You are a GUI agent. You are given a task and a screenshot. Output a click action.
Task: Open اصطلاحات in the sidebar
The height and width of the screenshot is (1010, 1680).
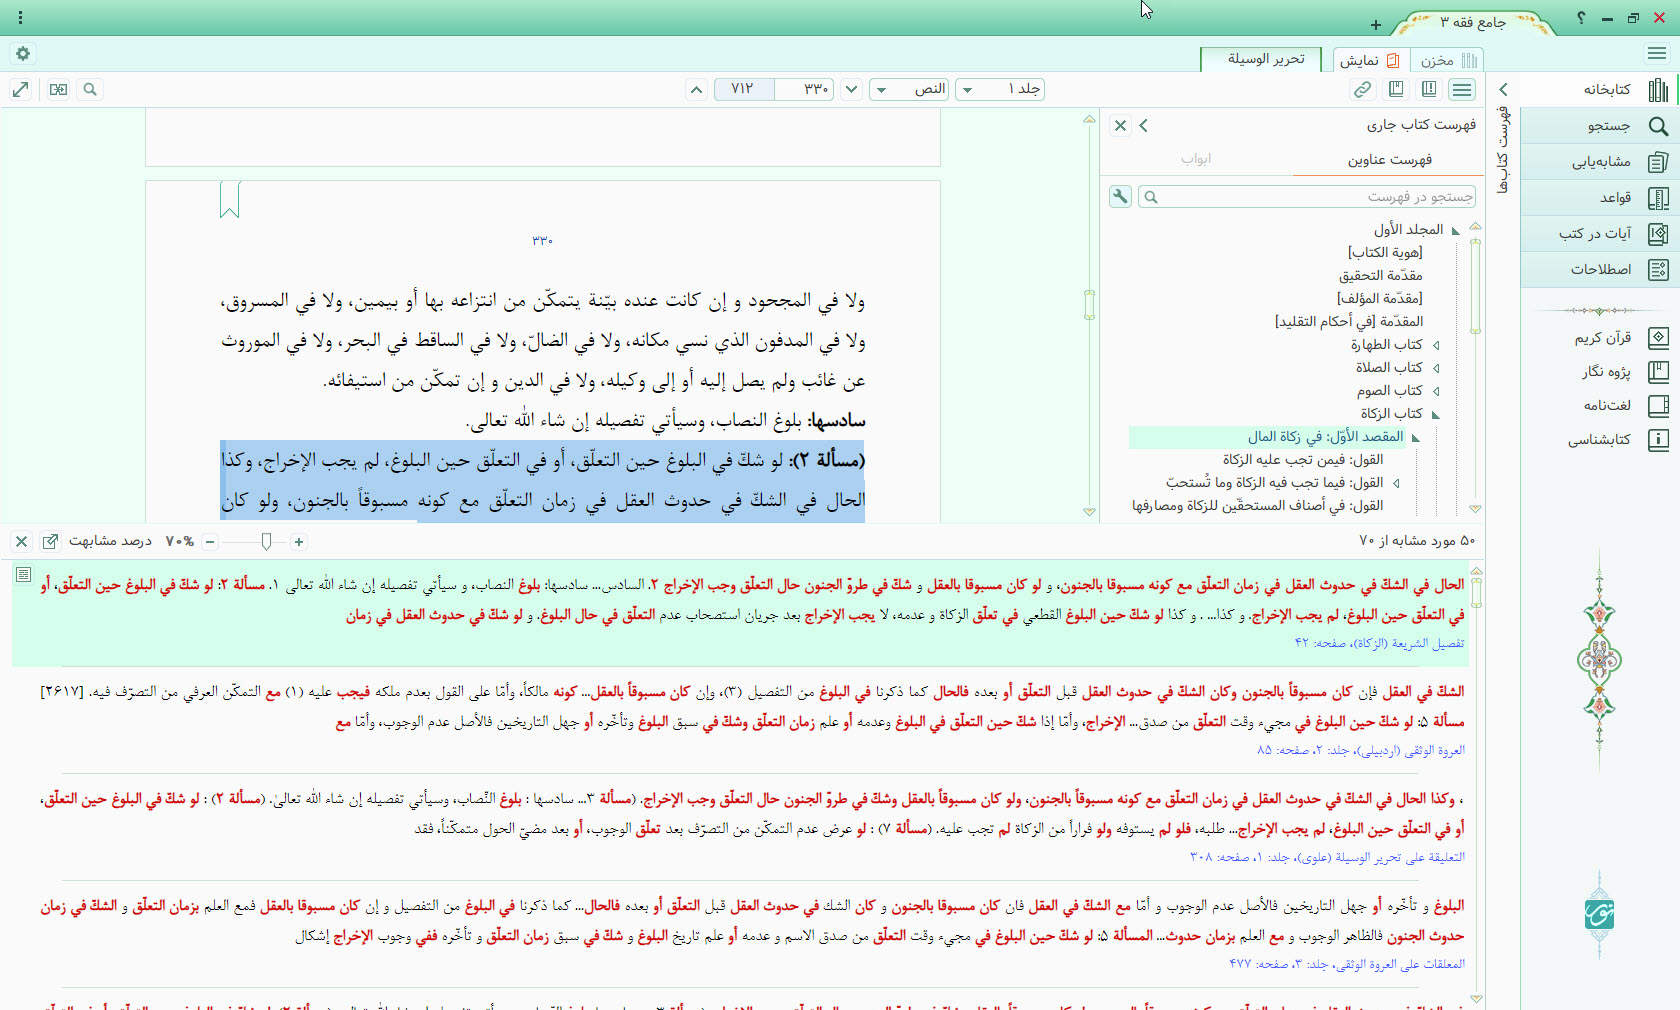point(1600,269)
